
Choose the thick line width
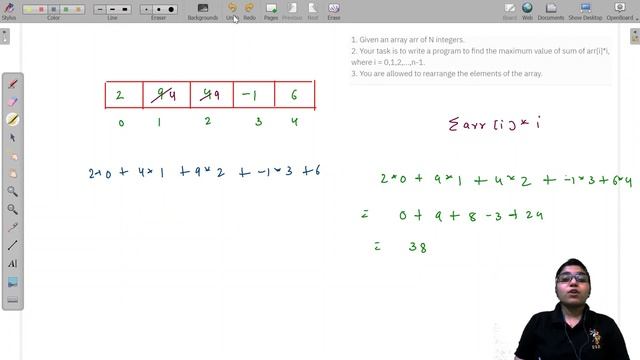(x=124, y=9)
